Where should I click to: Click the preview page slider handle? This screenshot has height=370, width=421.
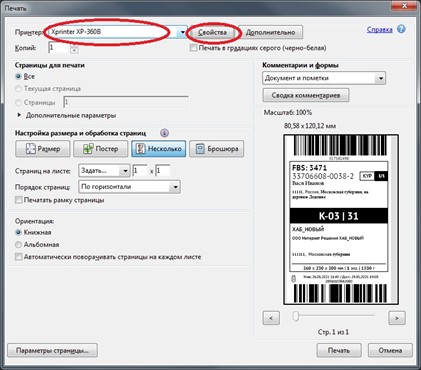point(296,316)
